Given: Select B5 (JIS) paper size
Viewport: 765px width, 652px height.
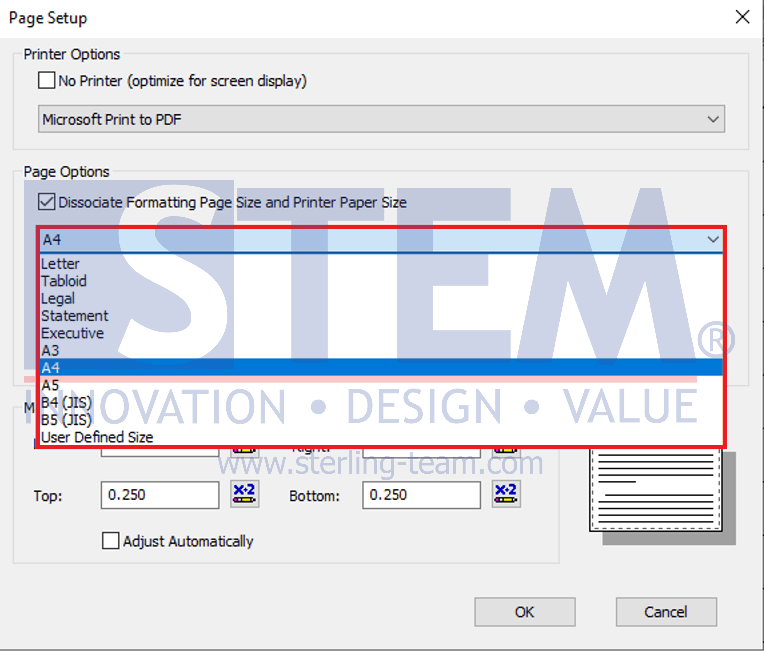Looking at the screenshot, I should 66,420.
